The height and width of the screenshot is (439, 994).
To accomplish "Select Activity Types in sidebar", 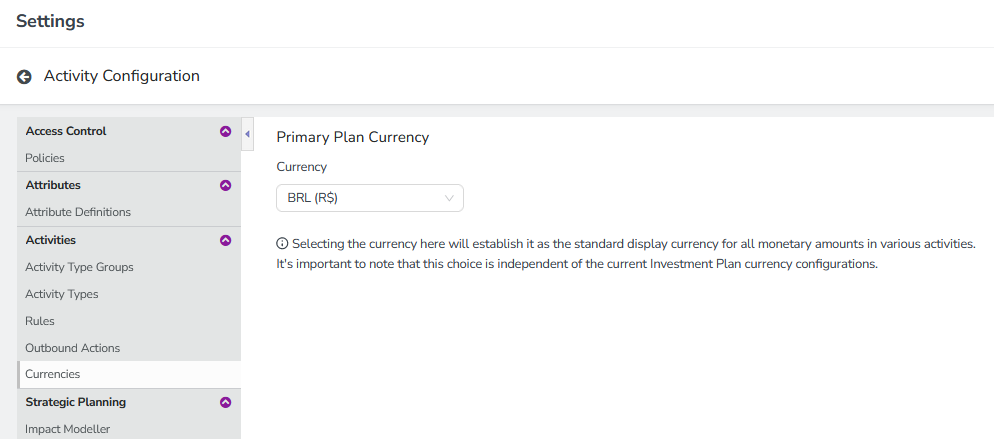I will pos(61,294).
